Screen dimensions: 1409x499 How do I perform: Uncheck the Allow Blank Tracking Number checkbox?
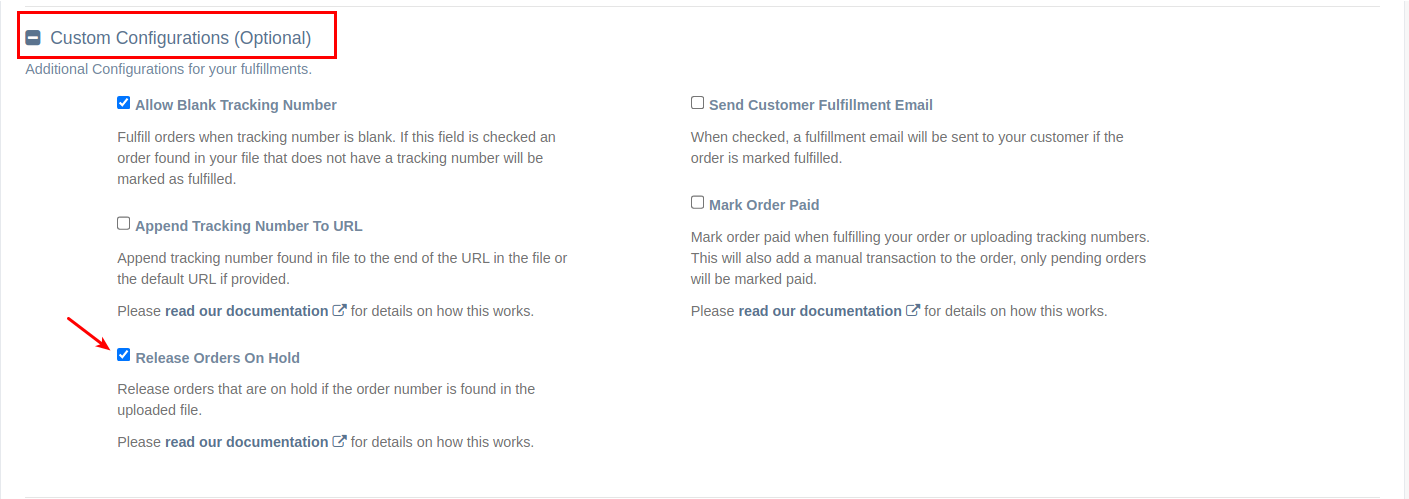124,102
